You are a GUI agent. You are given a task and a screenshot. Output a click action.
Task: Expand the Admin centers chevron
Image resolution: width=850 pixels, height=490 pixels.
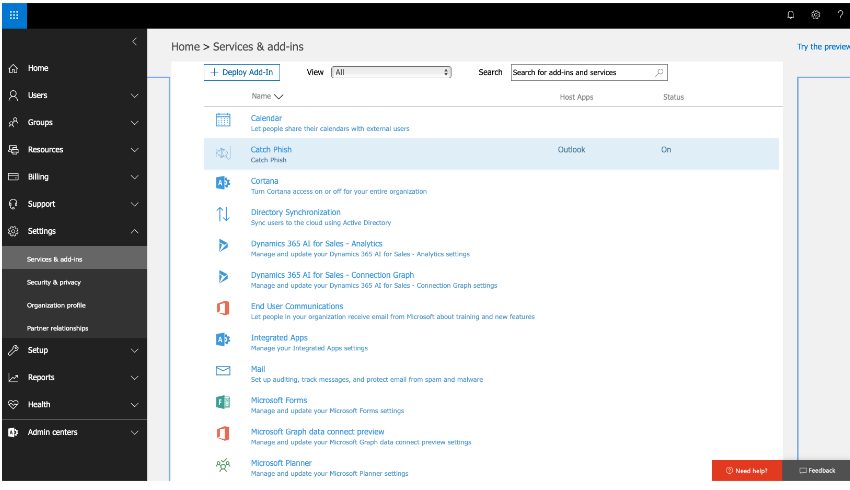134,433
